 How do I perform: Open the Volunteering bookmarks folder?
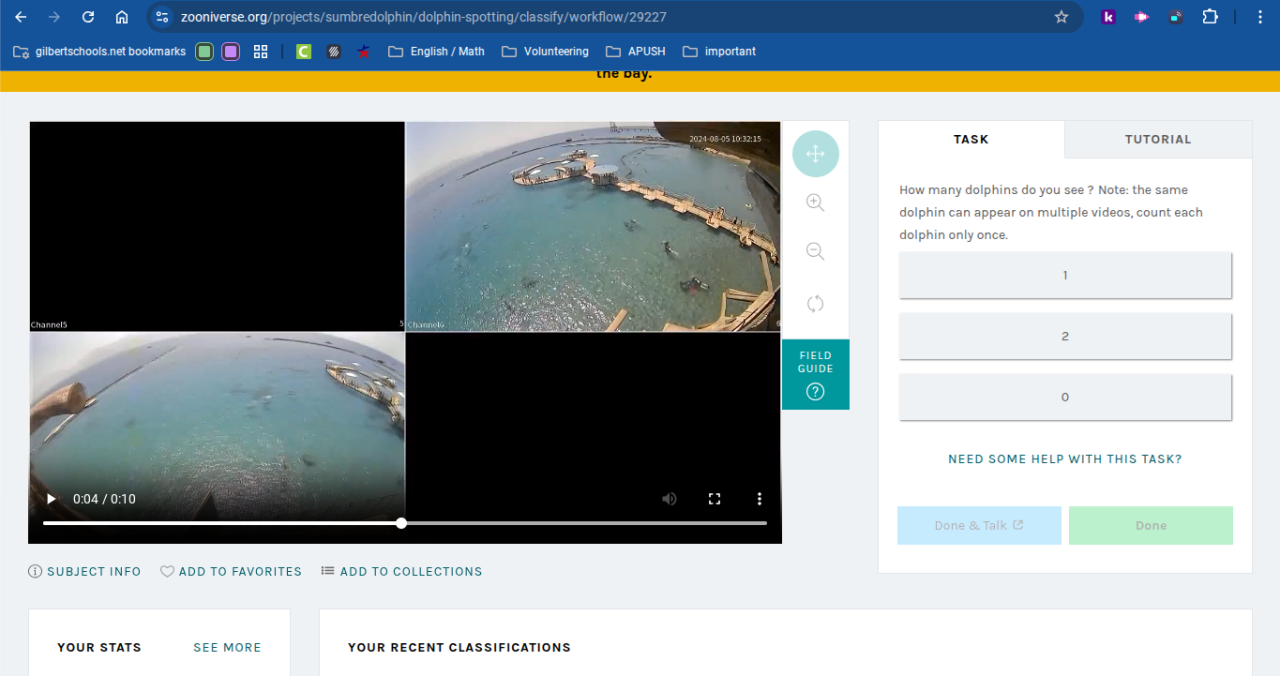click(545, 51)
